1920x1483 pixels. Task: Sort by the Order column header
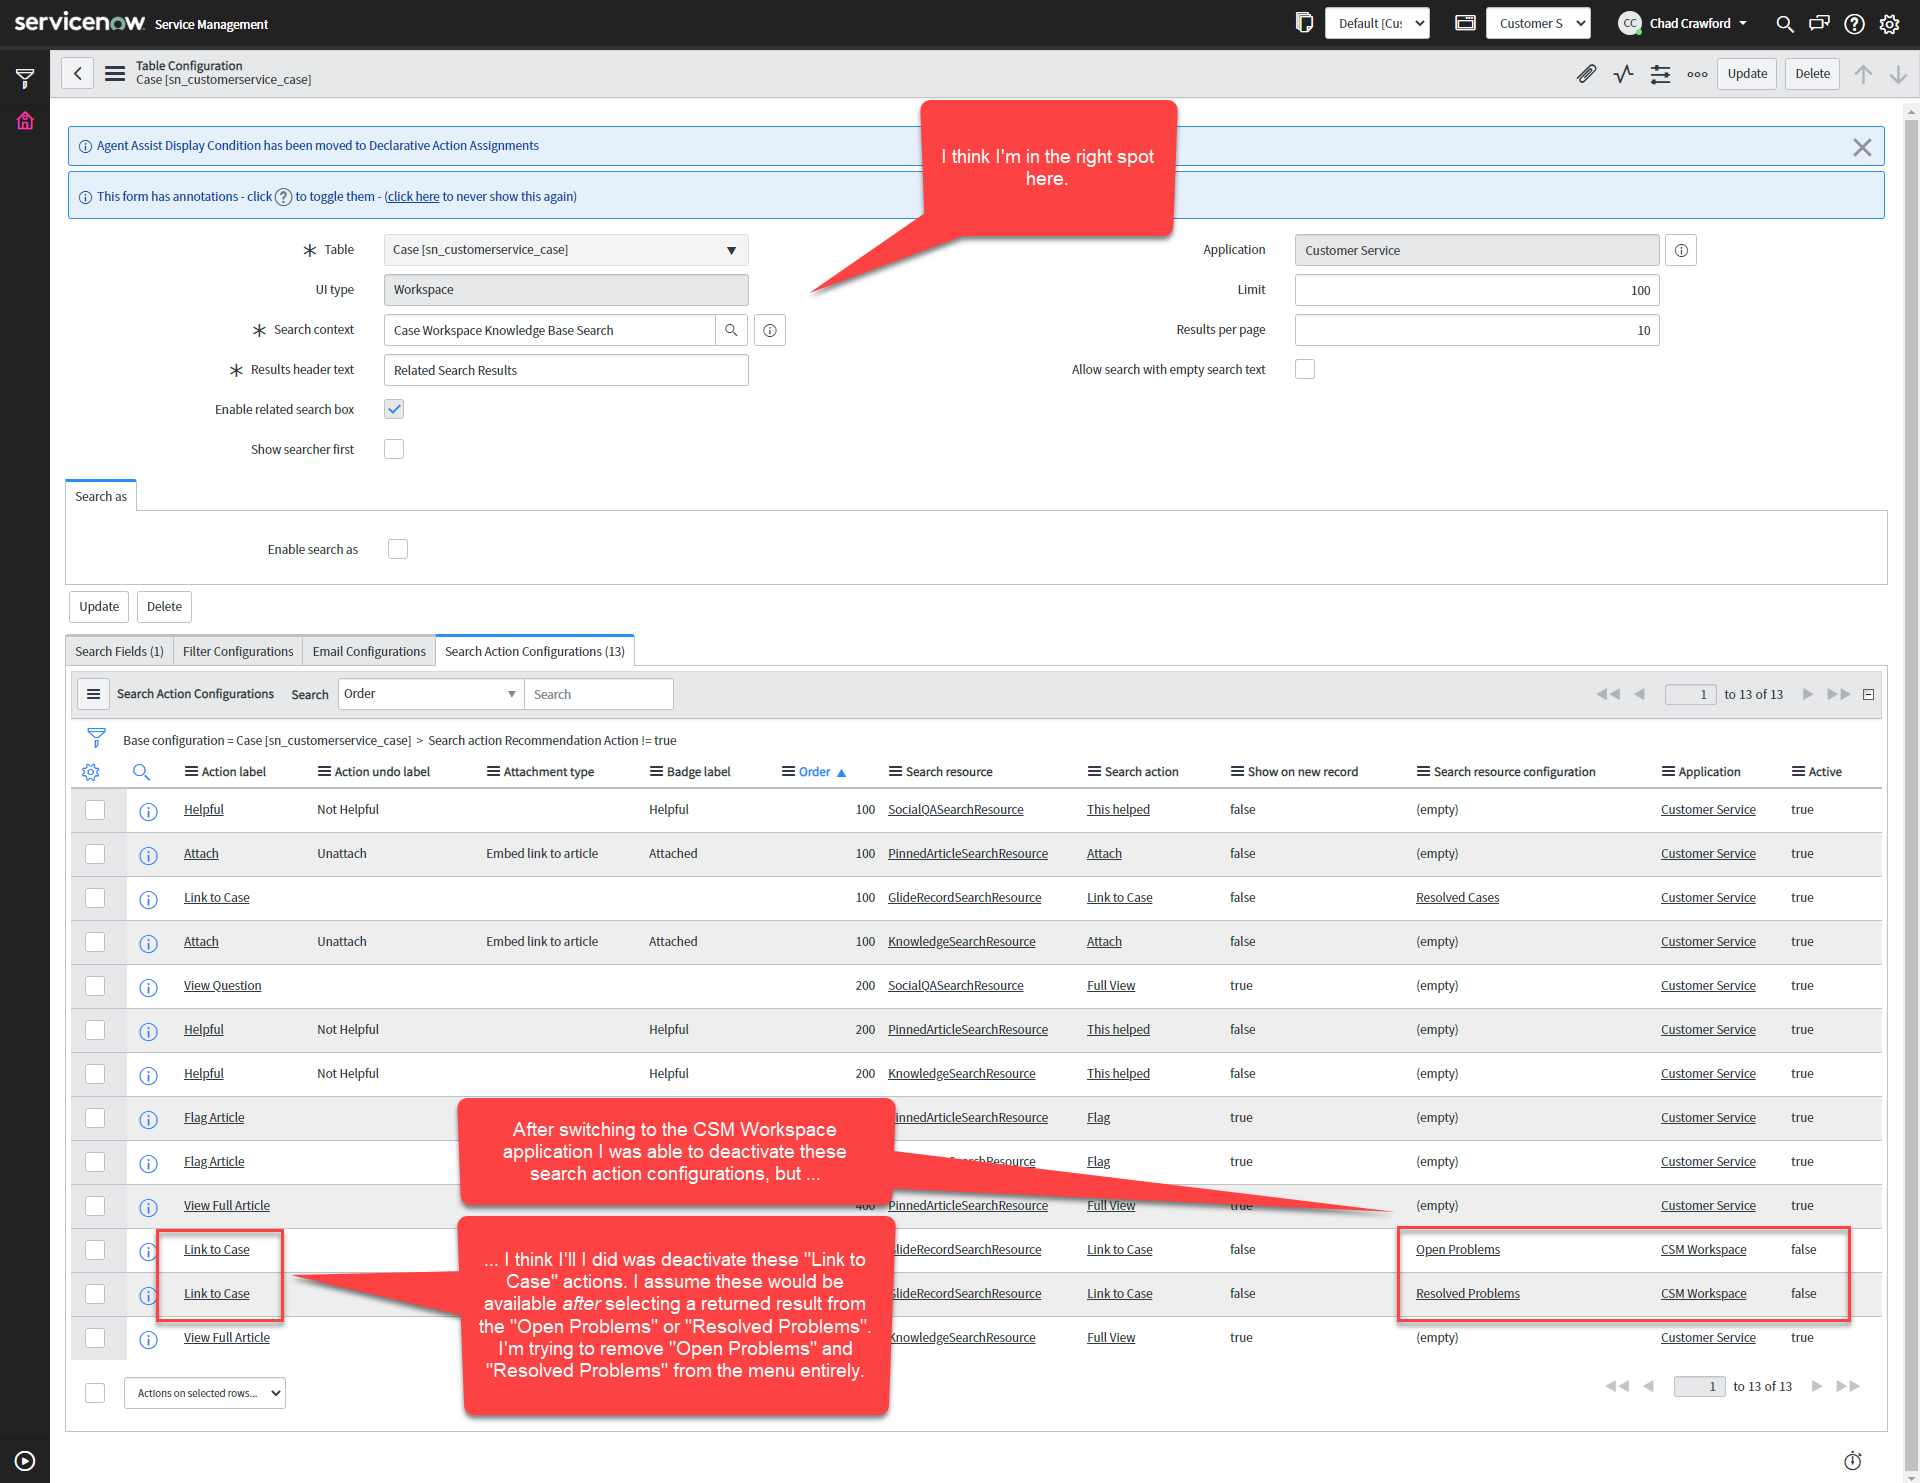(815, 772)
